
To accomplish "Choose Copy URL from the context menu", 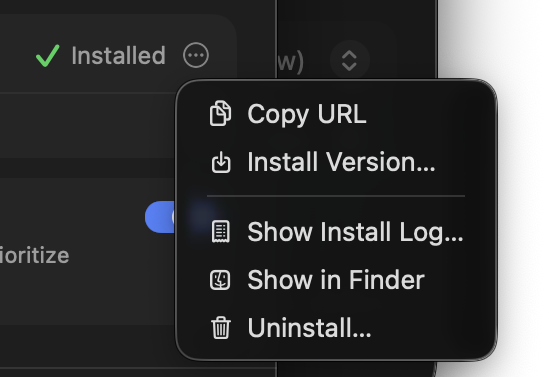I will click(336, 114).
